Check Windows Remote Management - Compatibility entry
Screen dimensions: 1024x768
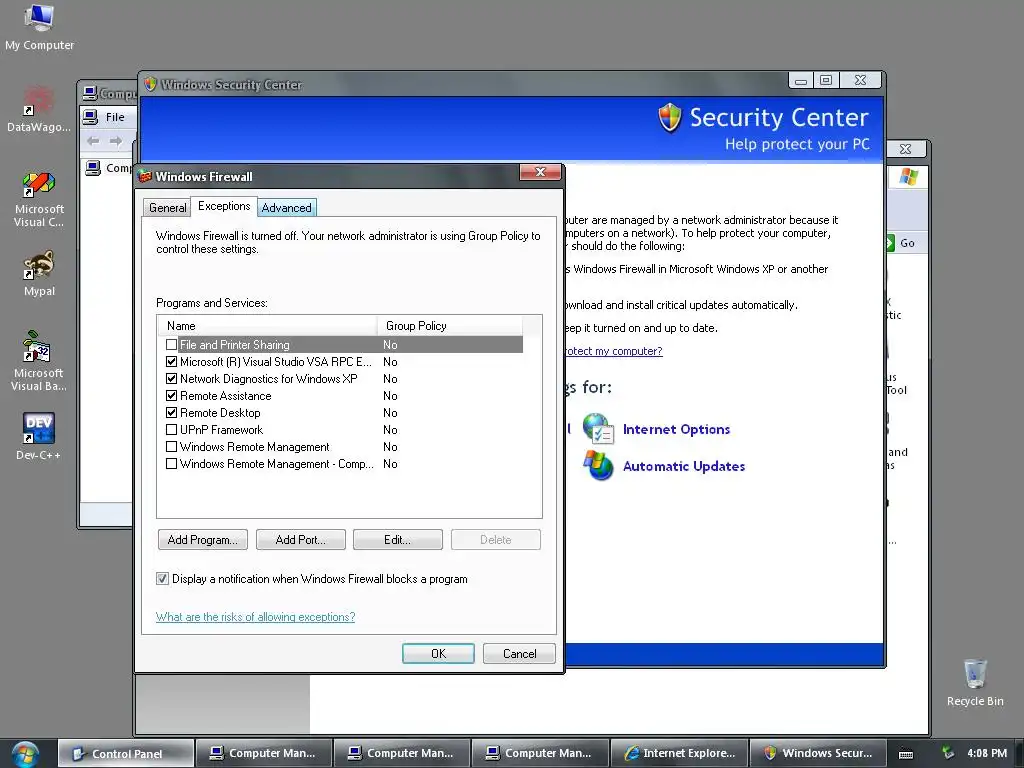pos(171,463)
